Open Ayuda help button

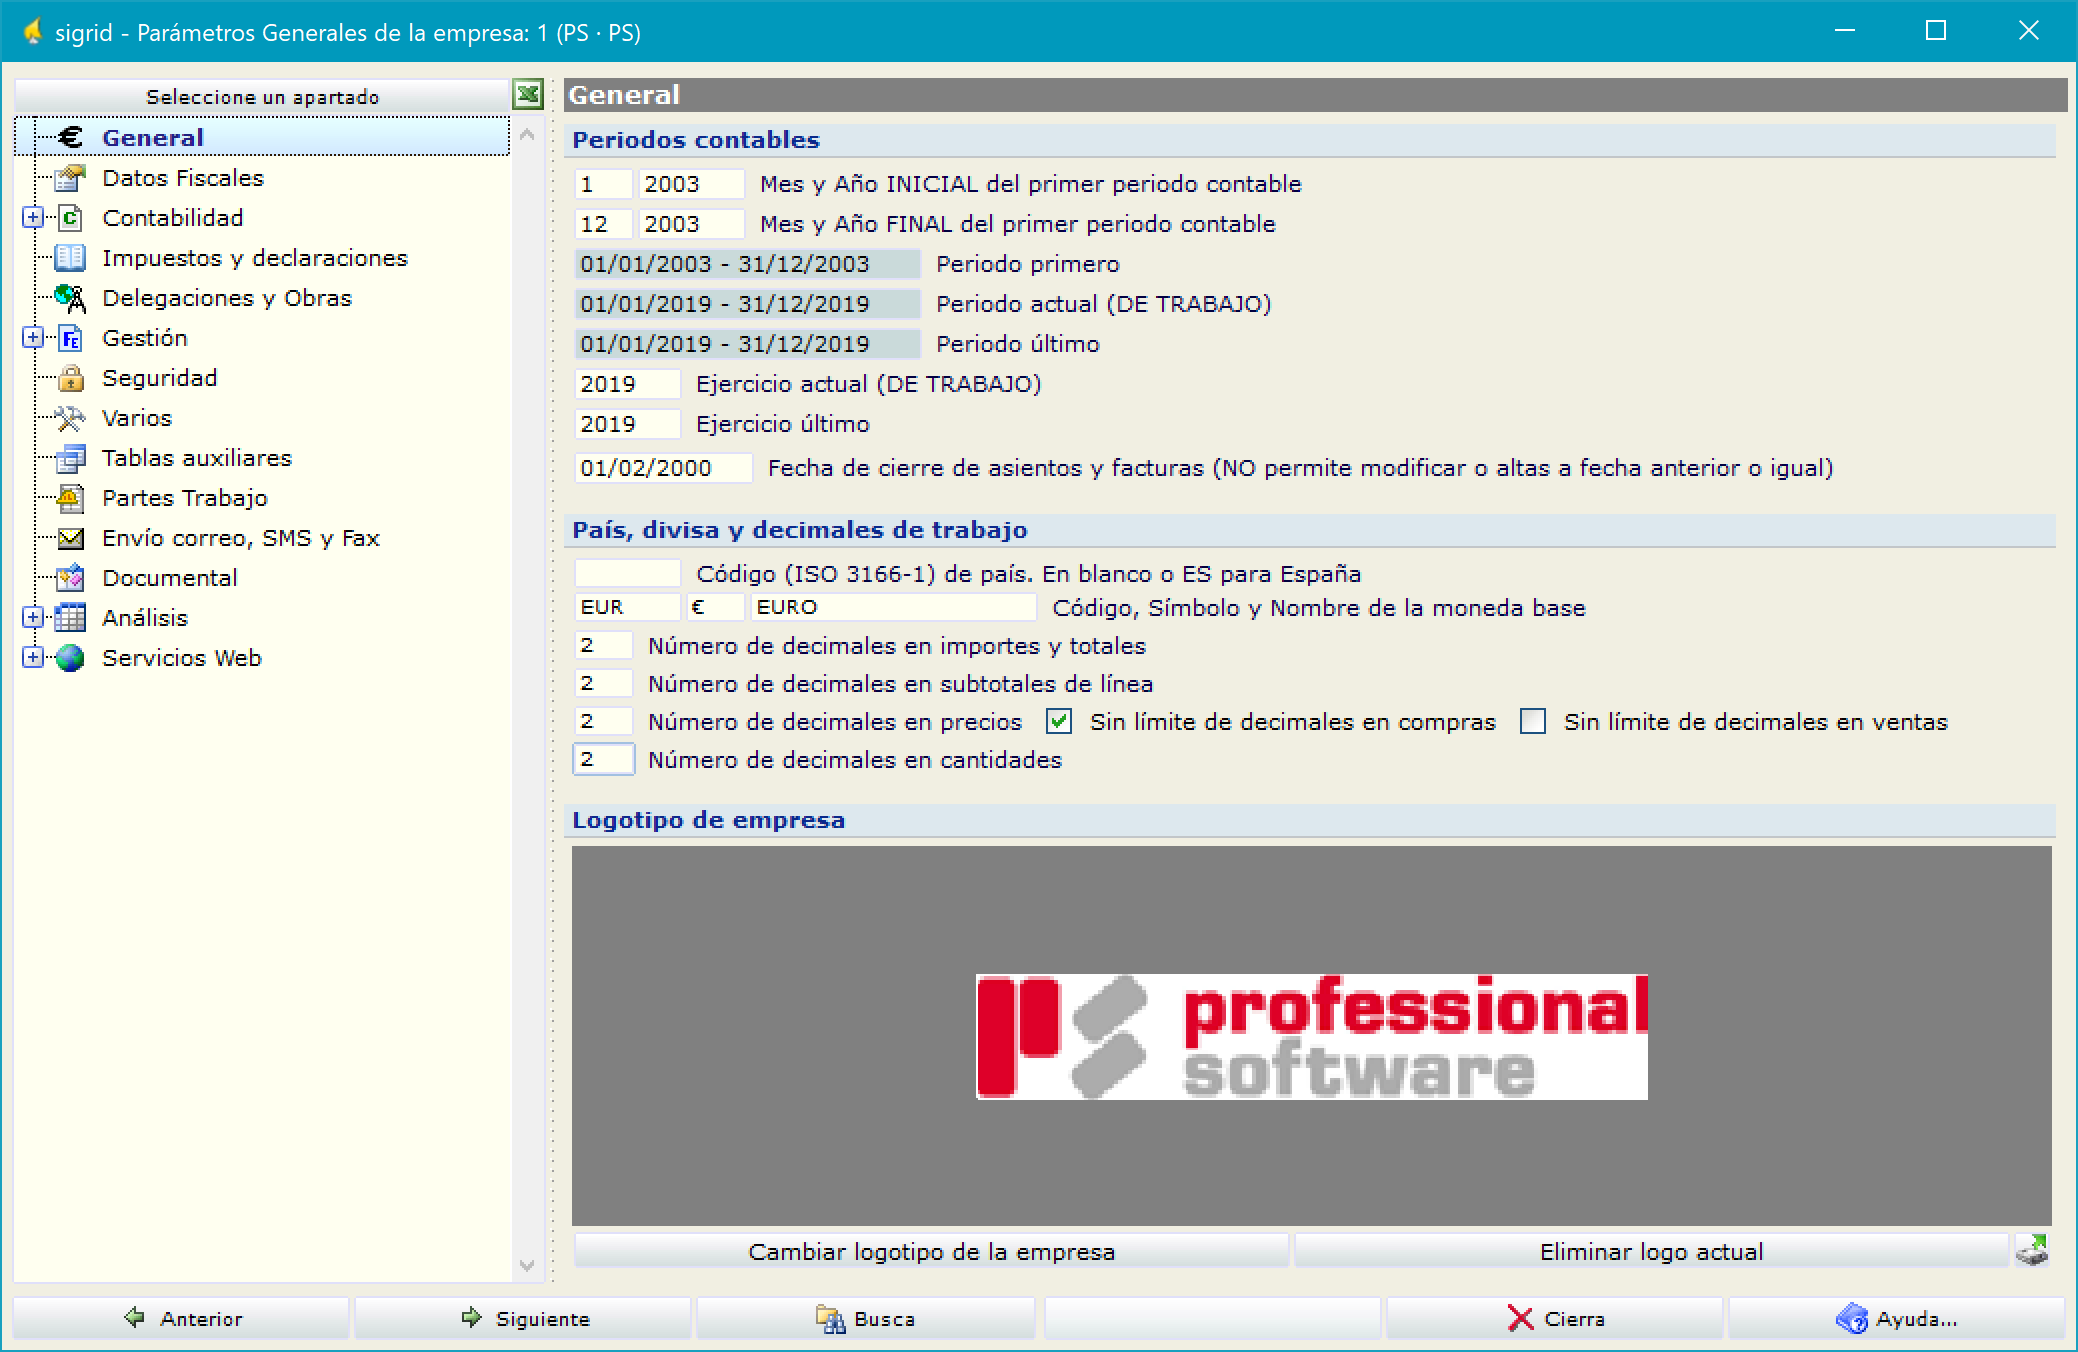point(1896,1318)
